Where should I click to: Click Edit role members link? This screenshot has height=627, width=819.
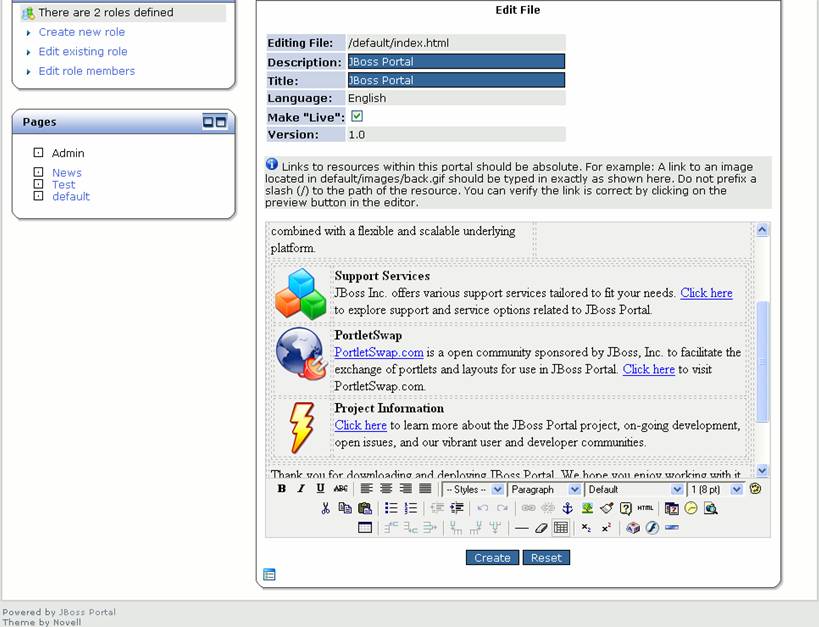[x=86, y=71]
